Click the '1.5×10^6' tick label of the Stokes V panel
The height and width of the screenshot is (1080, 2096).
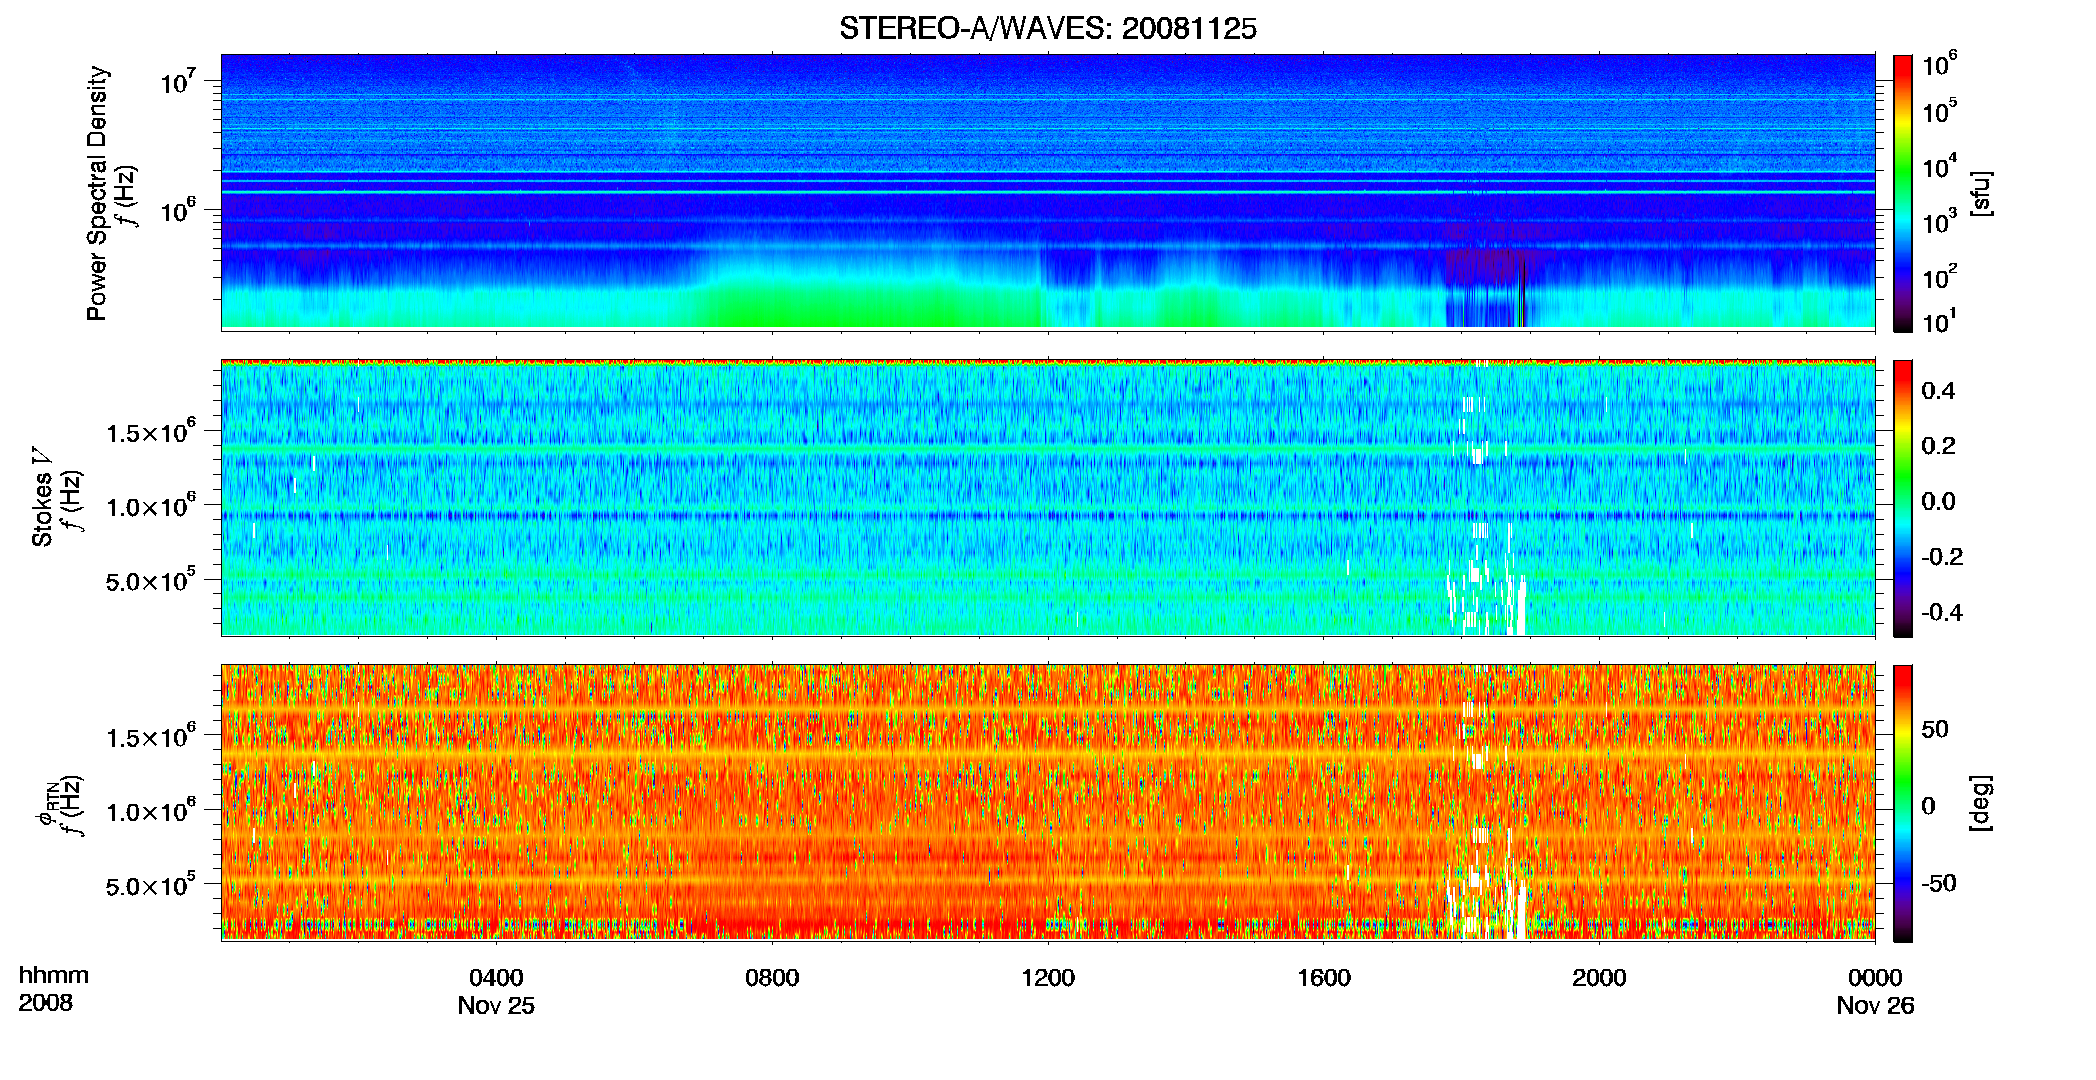[x=150, y=432]
